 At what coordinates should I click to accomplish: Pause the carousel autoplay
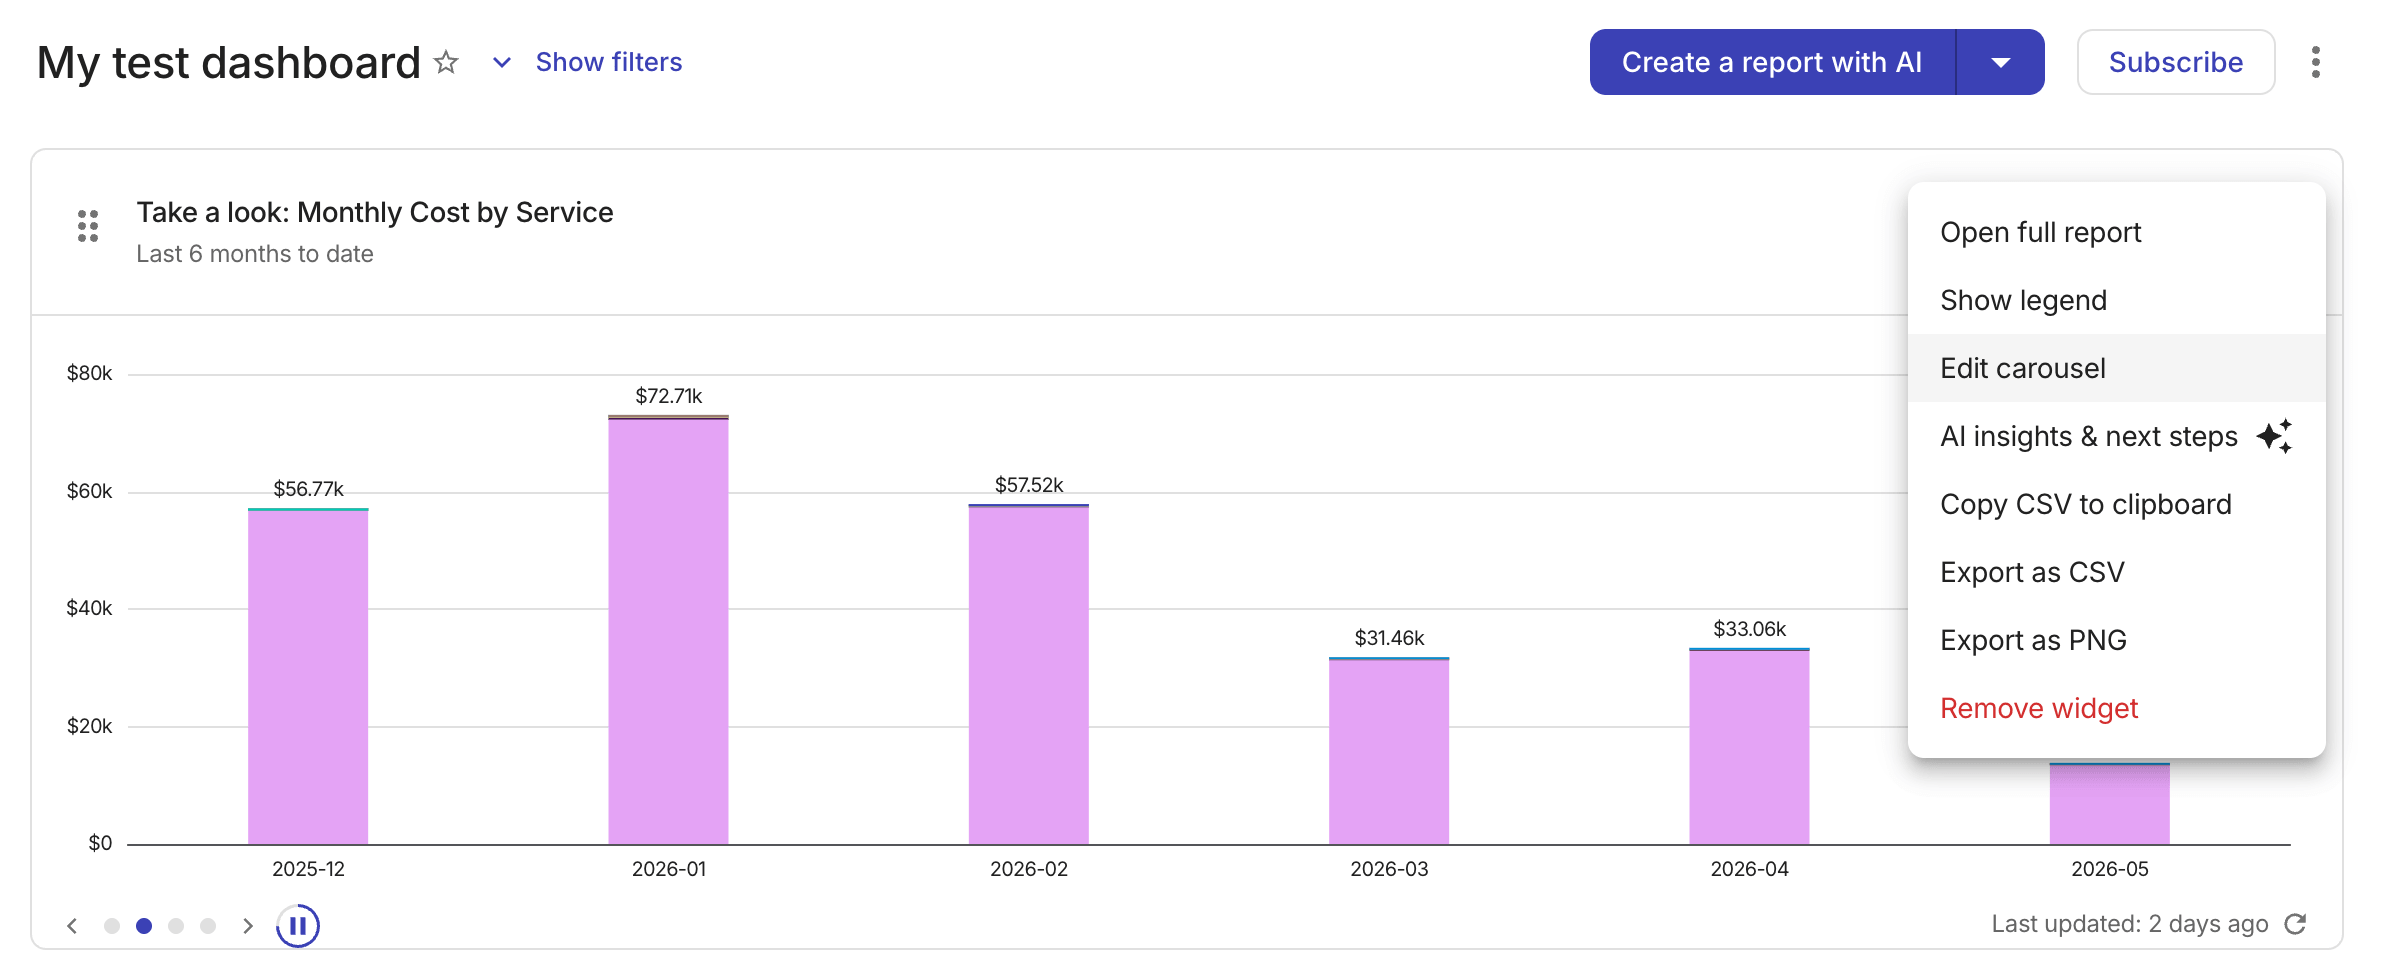coord(298,926)
